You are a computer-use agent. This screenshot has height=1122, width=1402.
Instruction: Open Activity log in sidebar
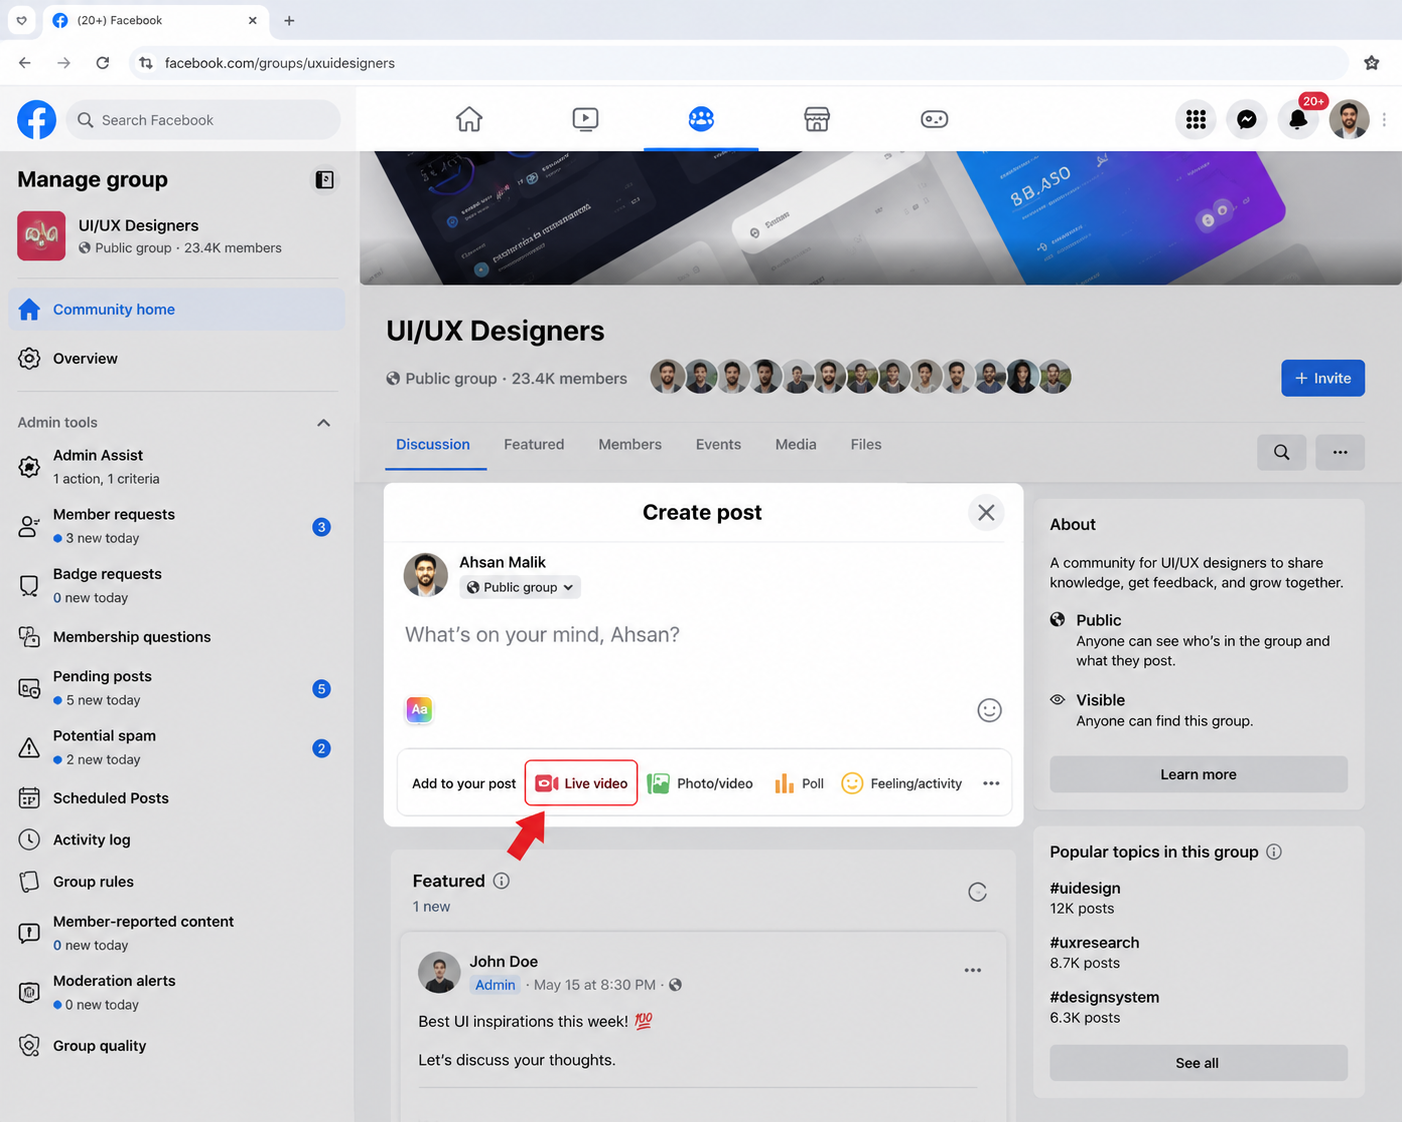click(x=177, y=840)
